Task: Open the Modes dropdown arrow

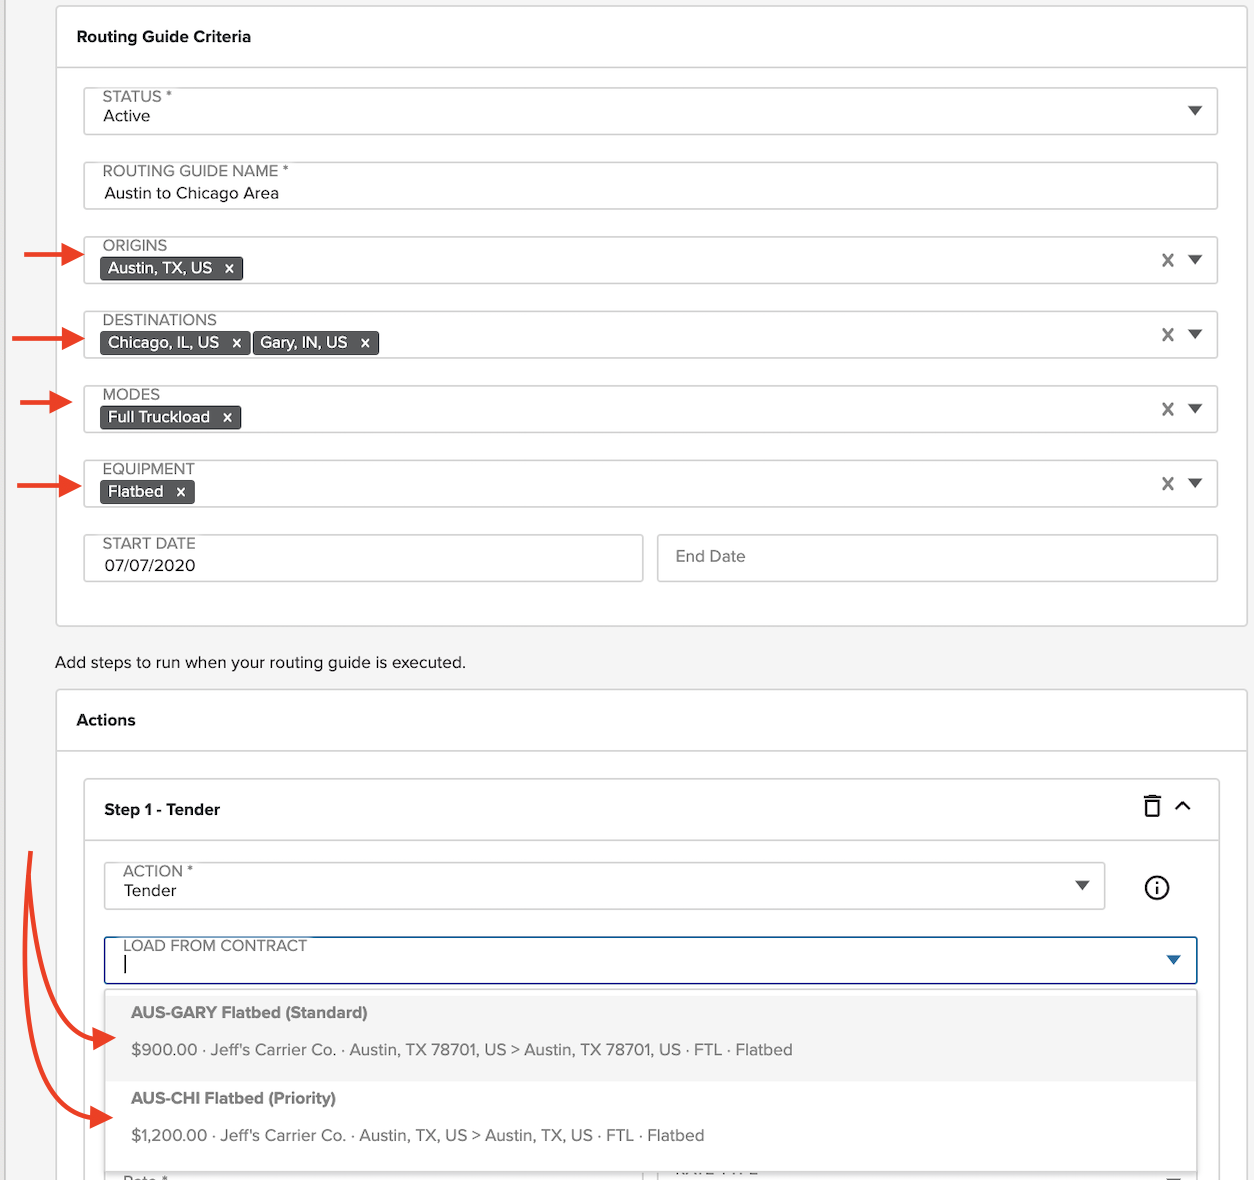Action: 1195,409
